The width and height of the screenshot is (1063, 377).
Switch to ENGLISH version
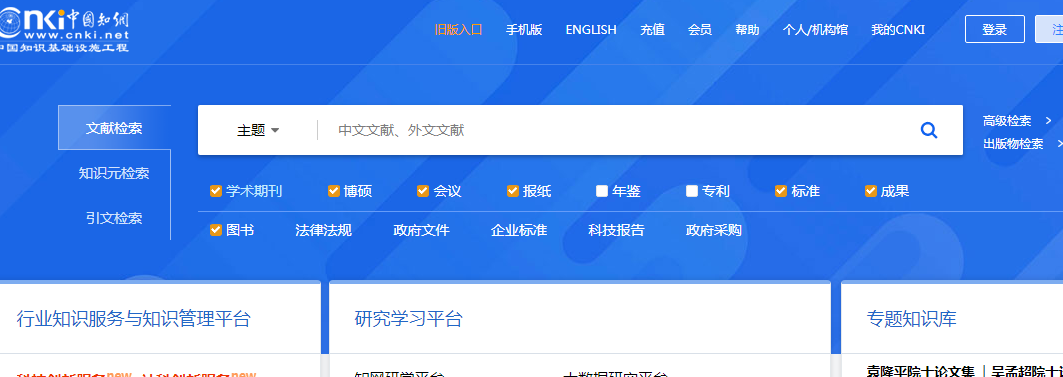pyautogui.click(x=591, y=30)
